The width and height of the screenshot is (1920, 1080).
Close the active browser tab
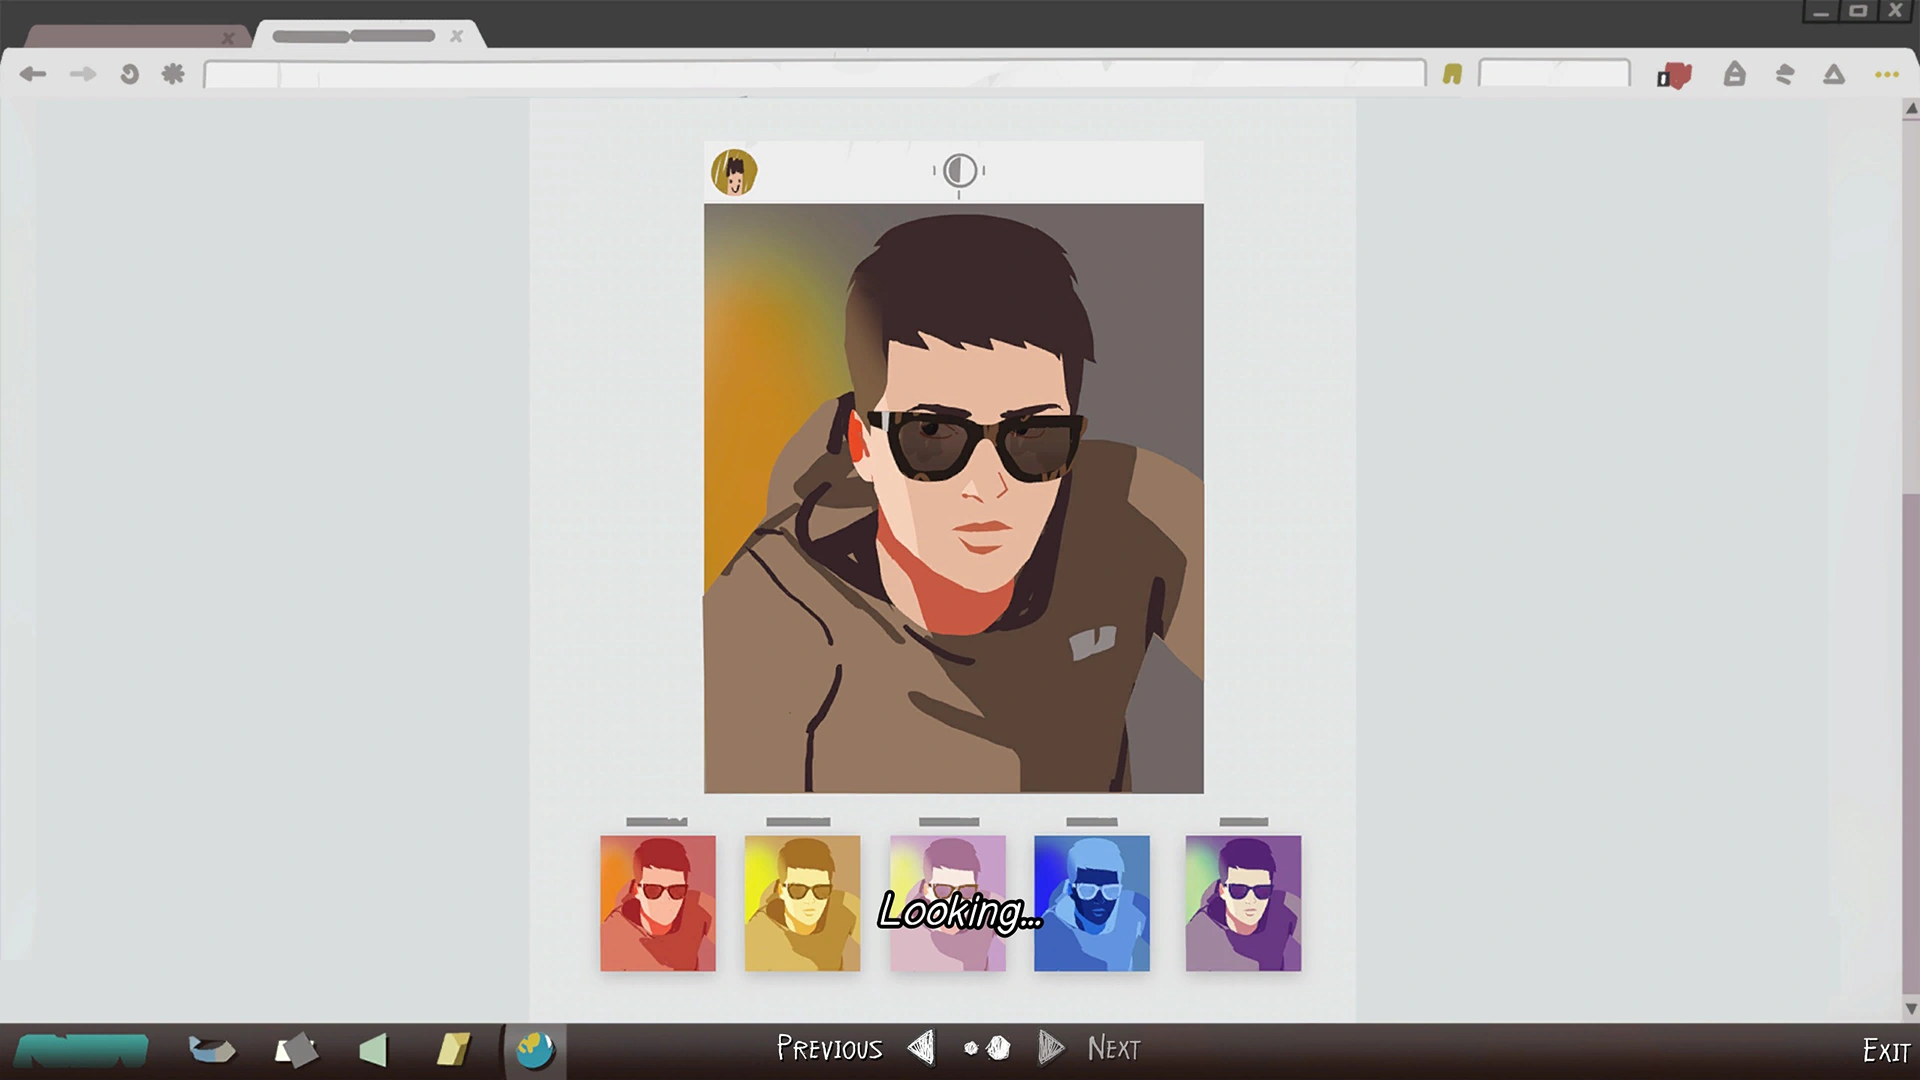click(456, 36)
